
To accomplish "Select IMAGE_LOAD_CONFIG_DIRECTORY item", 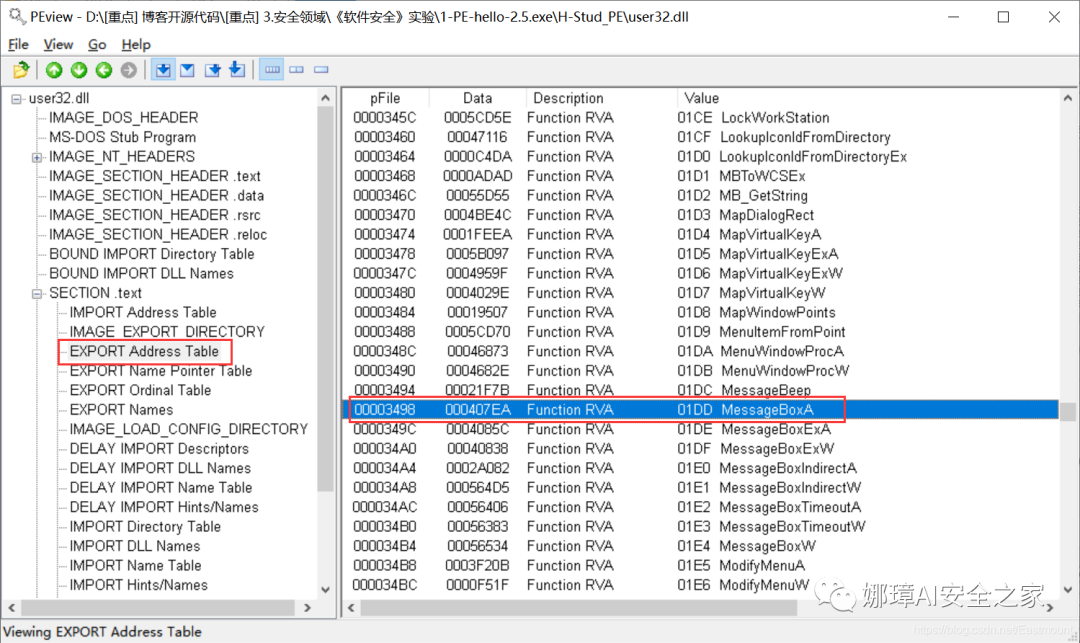I will pos(189,430).
